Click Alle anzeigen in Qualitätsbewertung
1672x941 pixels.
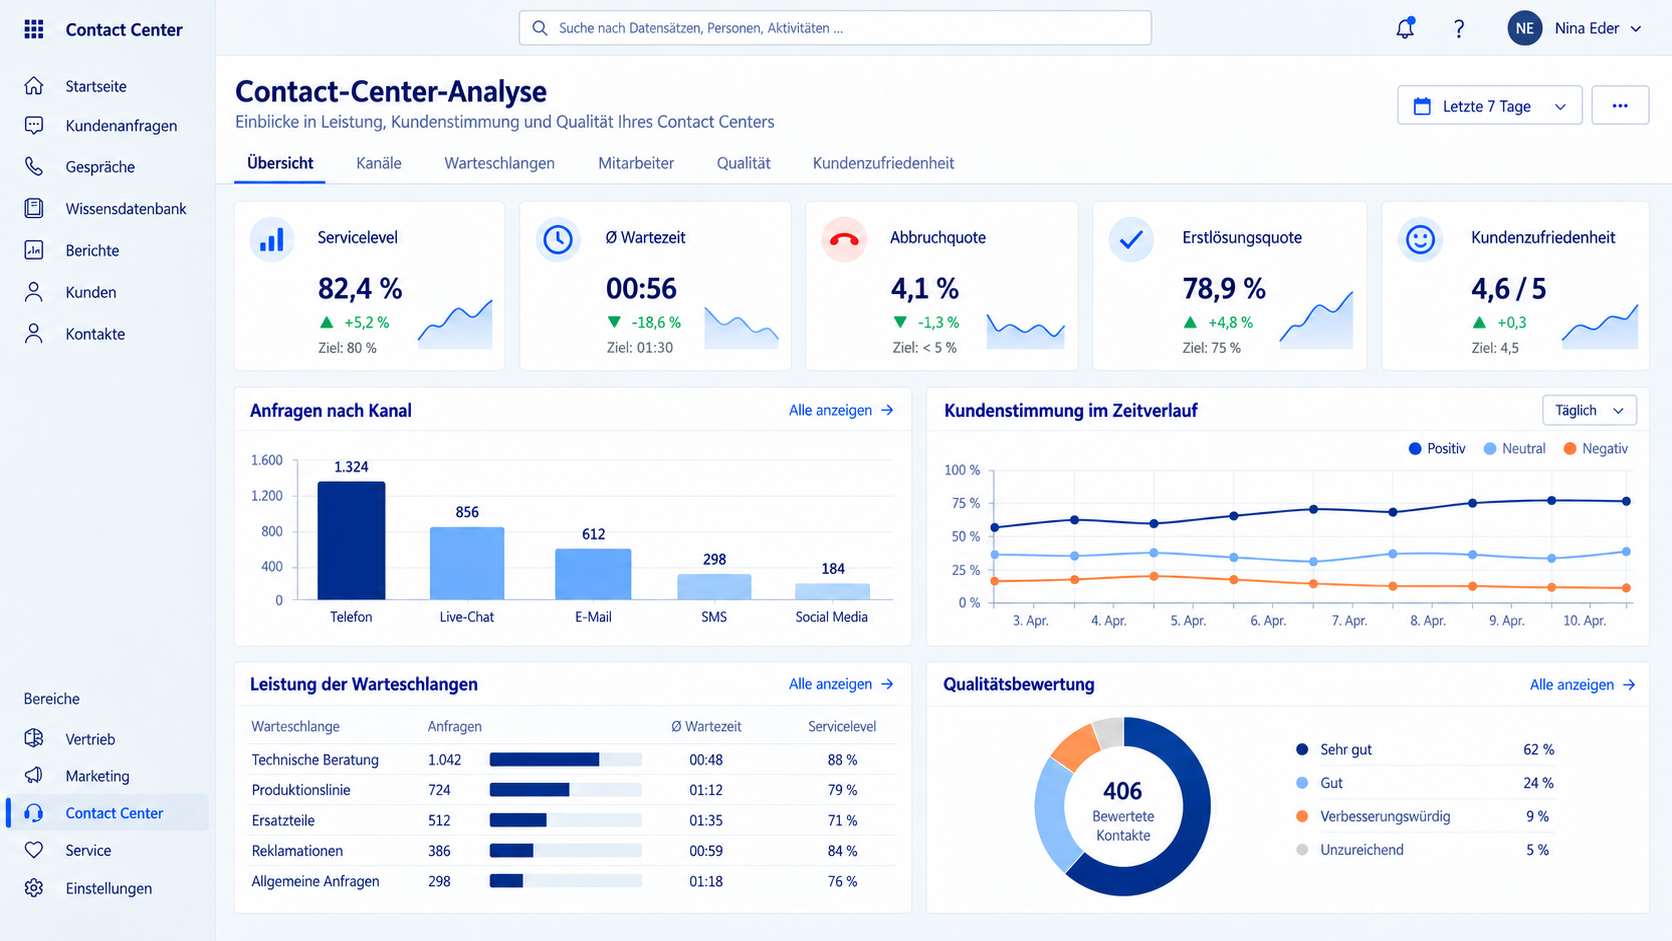(x=1582, y=685)
